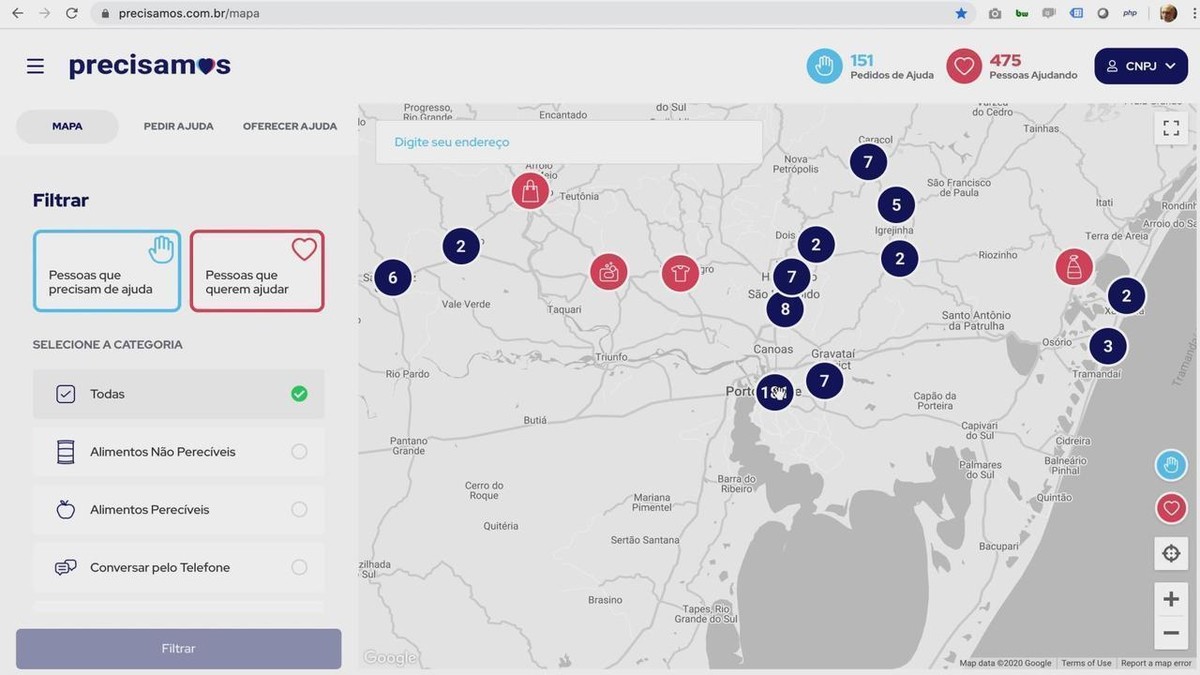Viewport: 1200px width, 675px height.
Task: Click the shopping bag marker near Teutônia
Action: [x=530, y=190]
